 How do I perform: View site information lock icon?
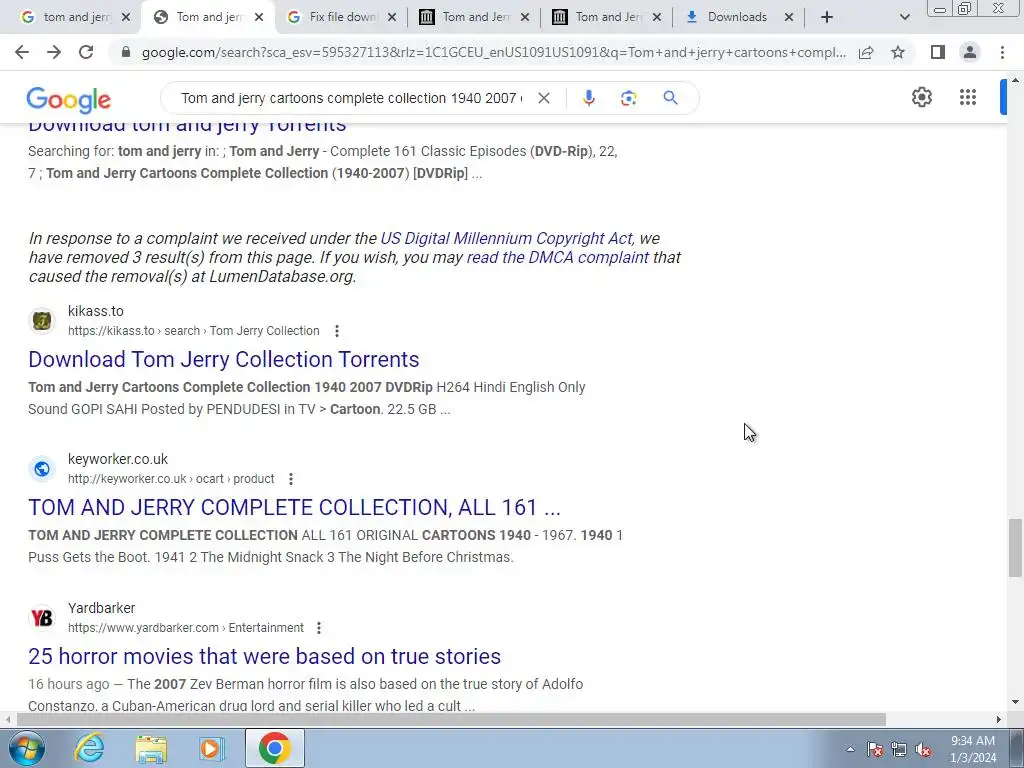tap(126, 52)
